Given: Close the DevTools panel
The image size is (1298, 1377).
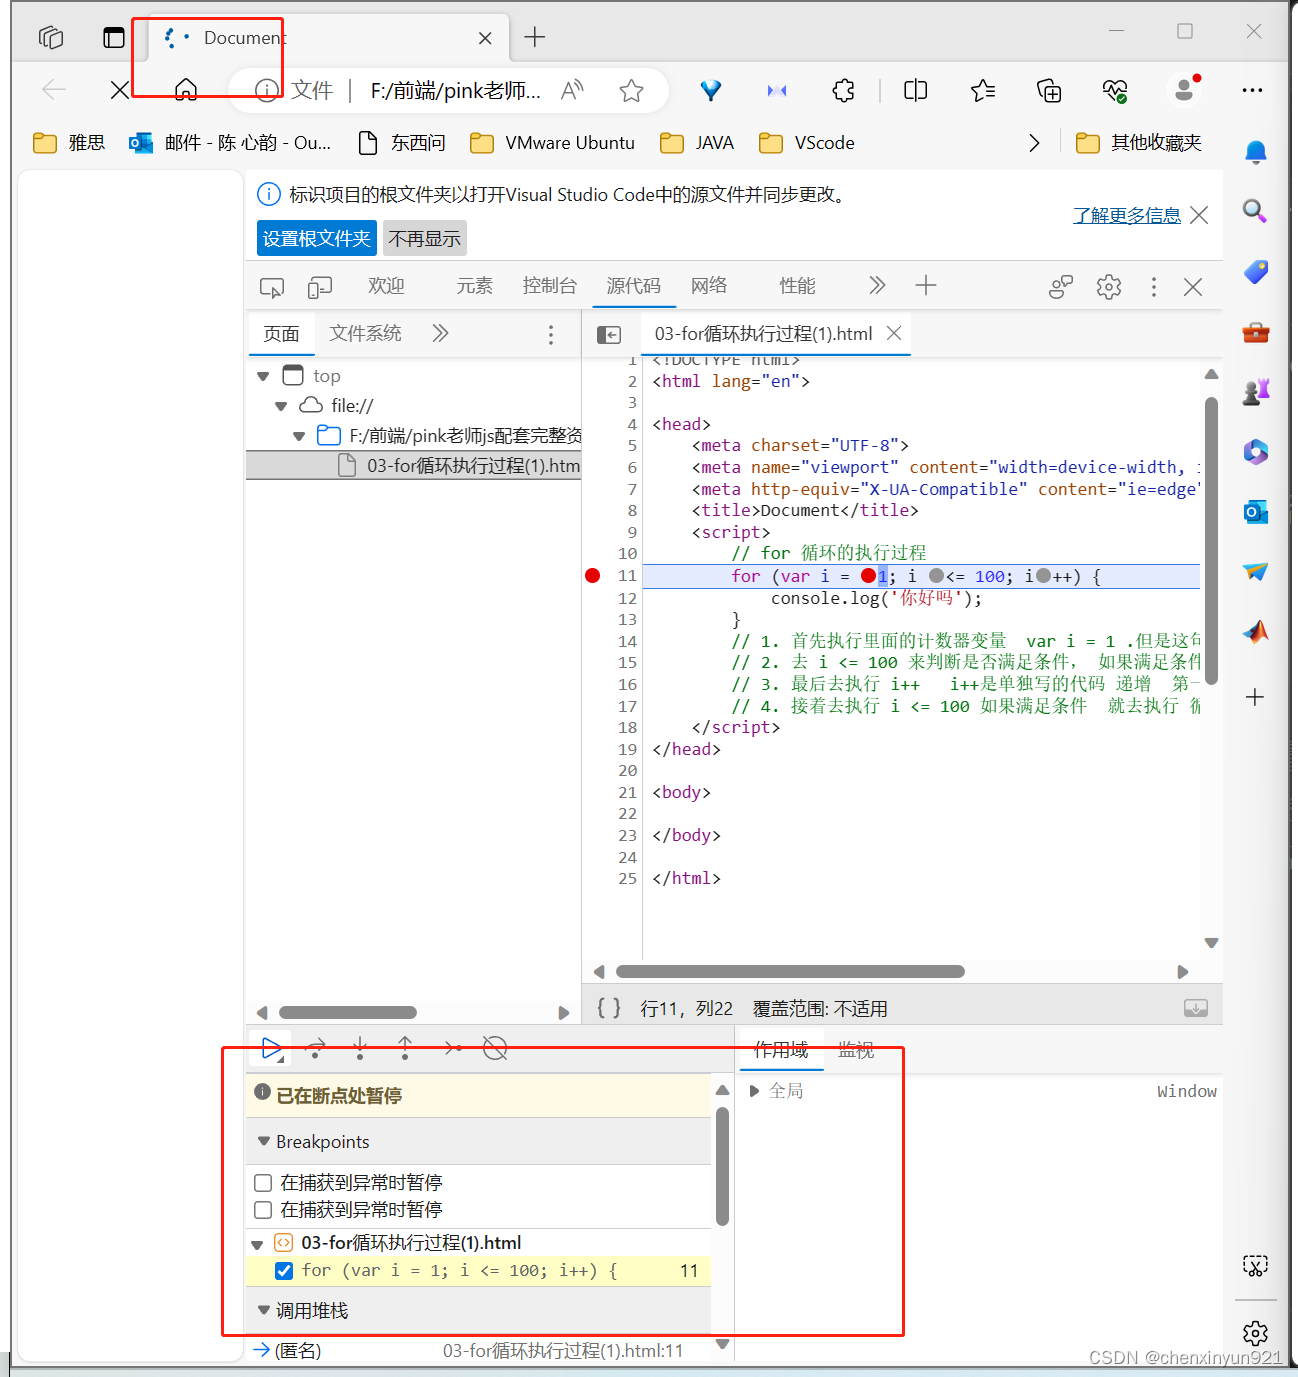Looking at the screenshot, I should pyautogui.click(x=1193, y=287).
